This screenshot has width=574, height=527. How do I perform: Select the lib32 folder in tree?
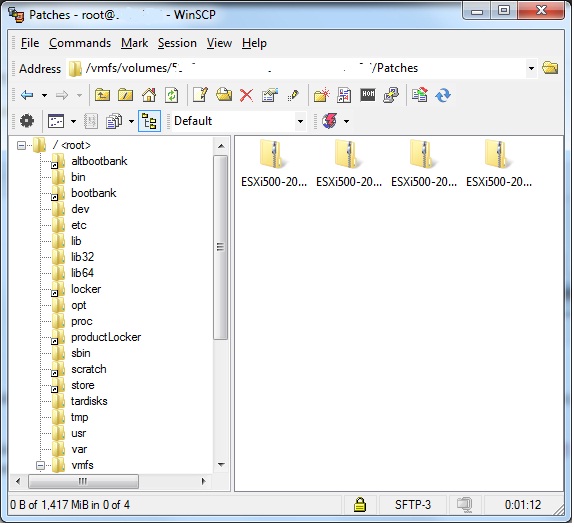tap(82, 257)
